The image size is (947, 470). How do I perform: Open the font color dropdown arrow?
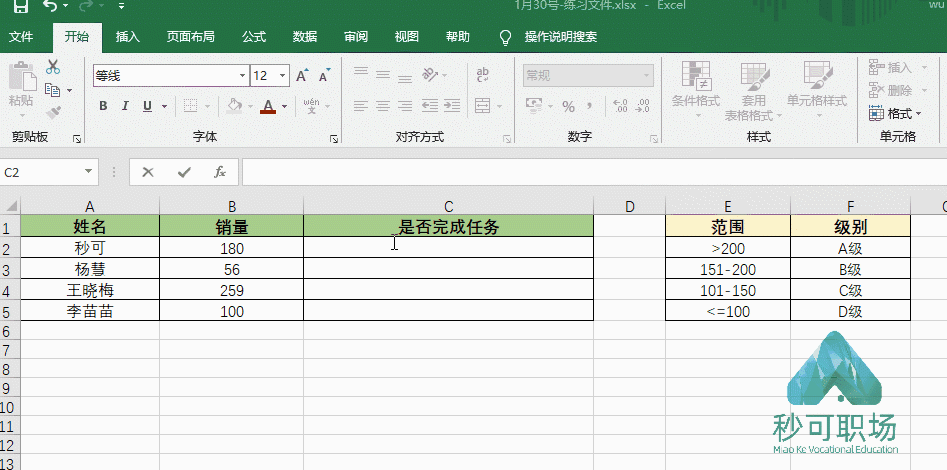pyautogui.click(x=284, y=107)
